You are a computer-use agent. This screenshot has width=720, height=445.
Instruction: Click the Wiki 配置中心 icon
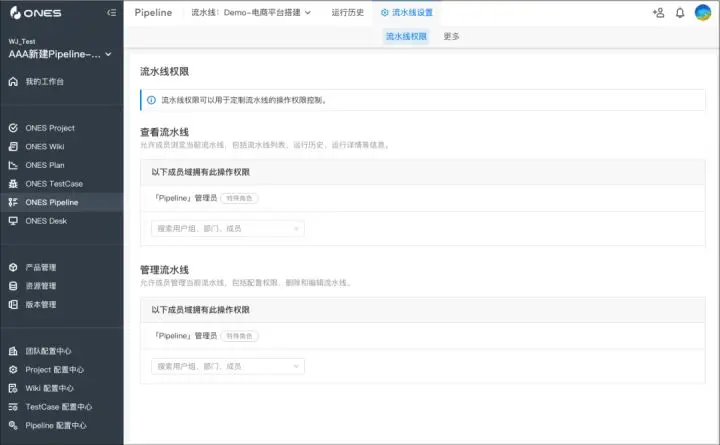tap(13, 389)
